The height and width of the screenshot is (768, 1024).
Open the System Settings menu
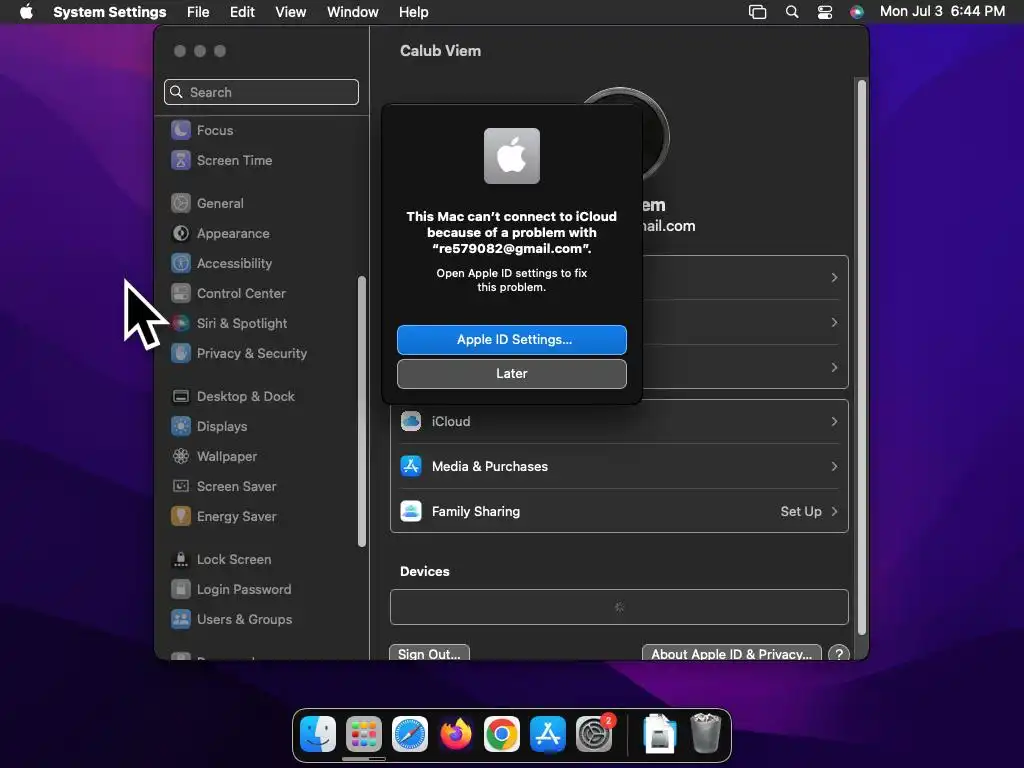coord(110,12)
